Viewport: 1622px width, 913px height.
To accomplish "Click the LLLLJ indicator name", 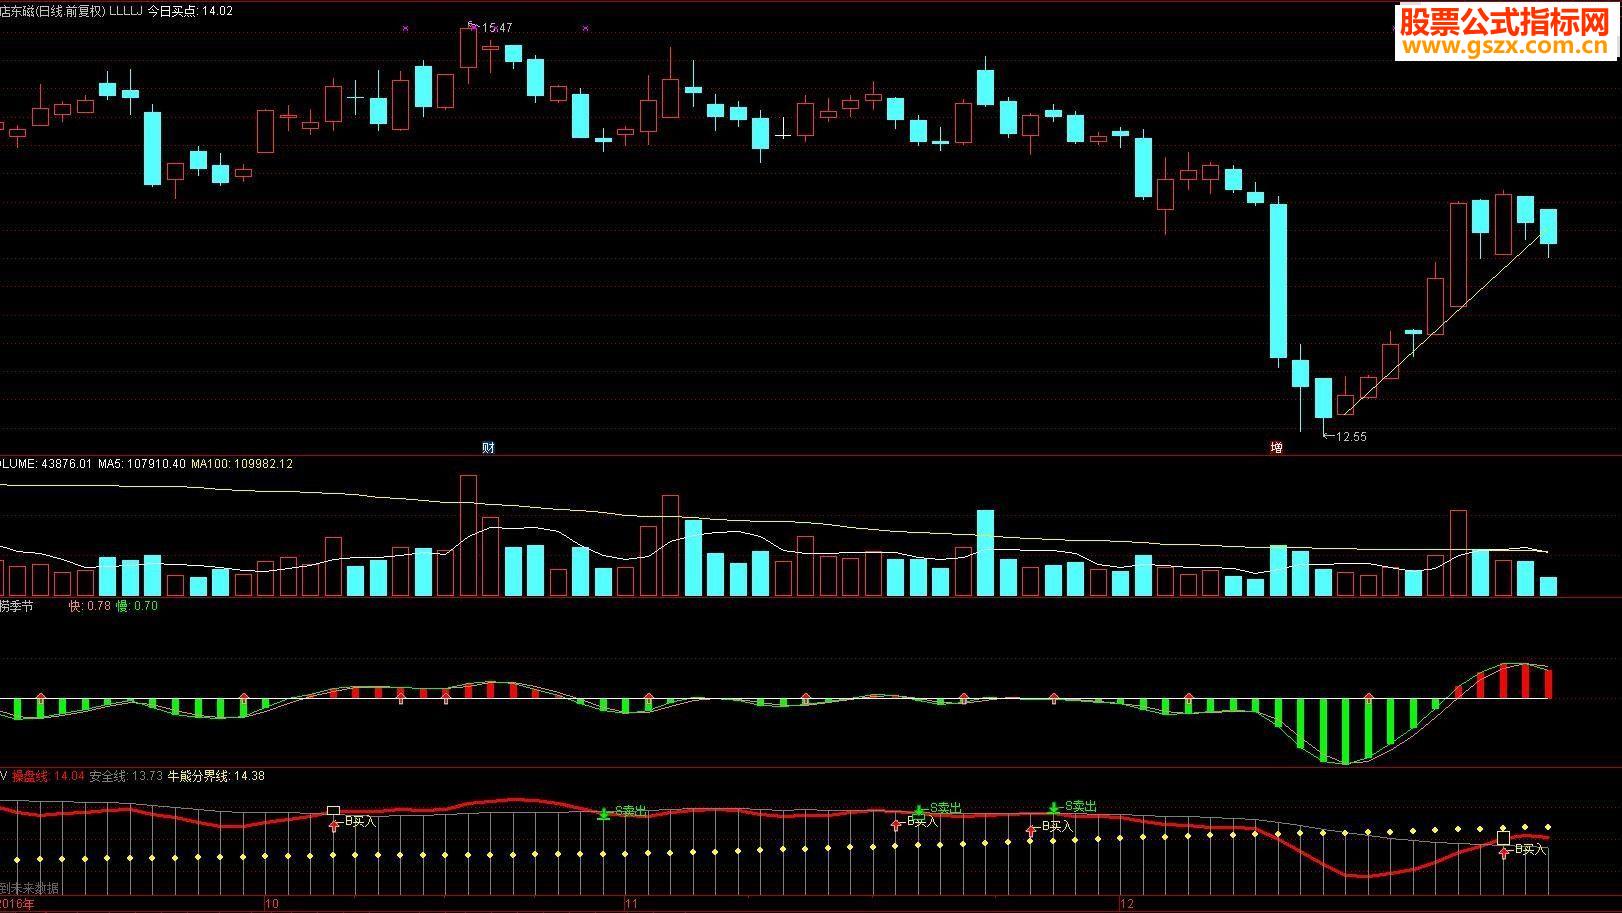I will coord(126,11).
